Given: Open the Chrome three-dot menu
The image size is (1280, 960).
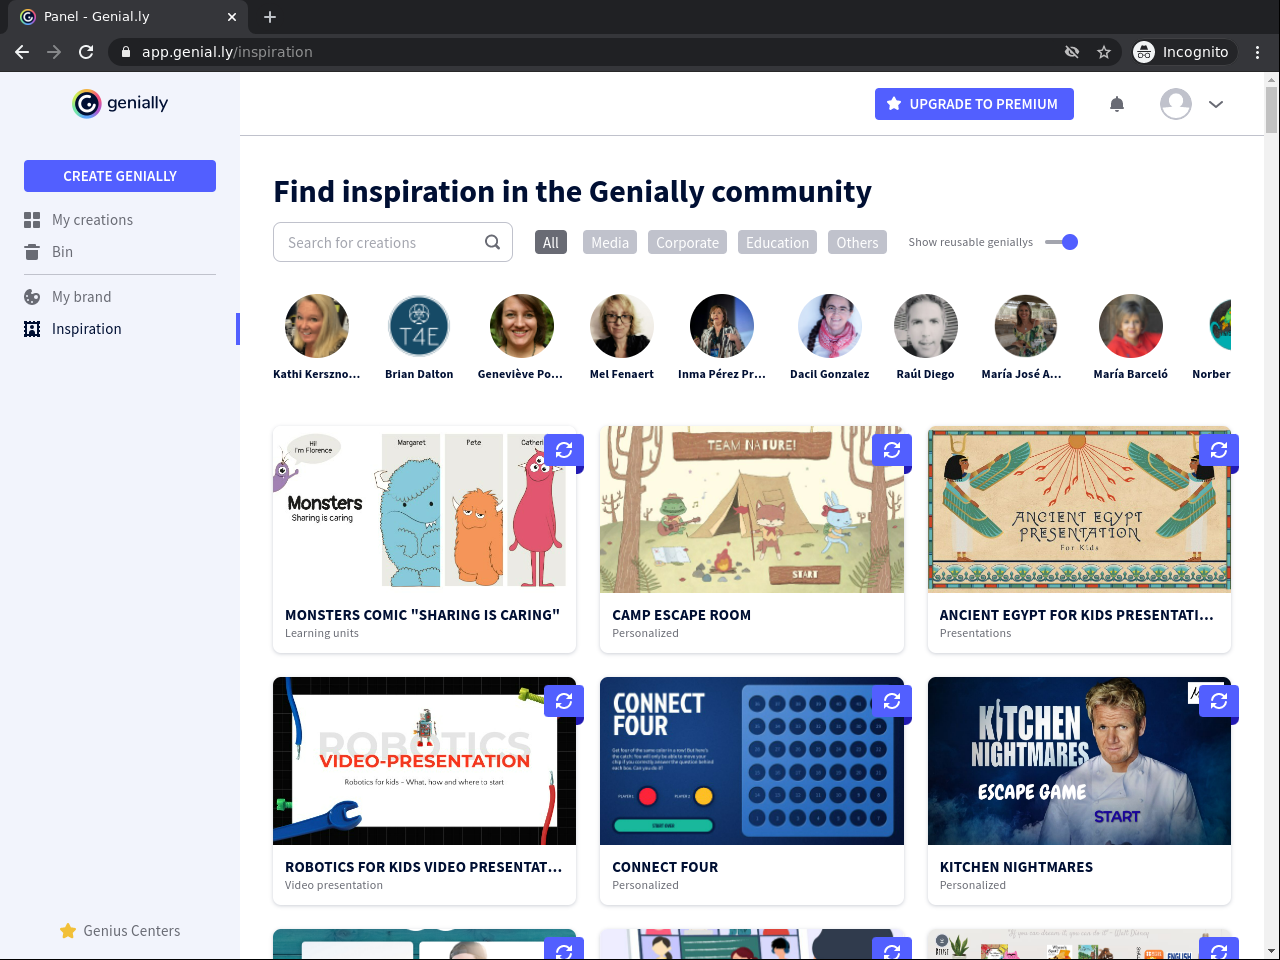Looking at the screenshot, I should point(1258,52).
